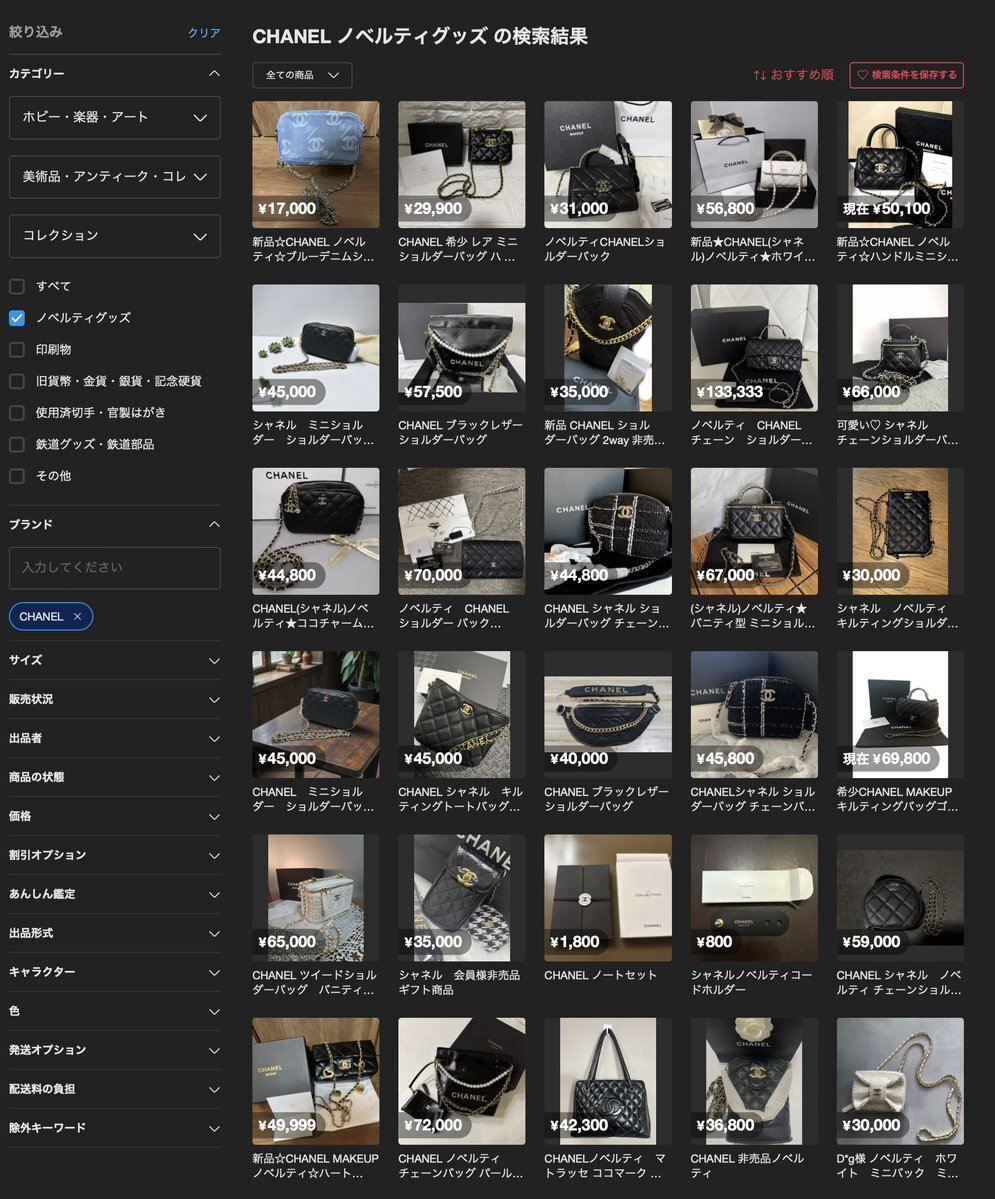Screen dimensions: 995x1199
Task: Open the ¥70,000 ノベルティ shoulder bag thumbnail
Action: click(x=462, y=531)
